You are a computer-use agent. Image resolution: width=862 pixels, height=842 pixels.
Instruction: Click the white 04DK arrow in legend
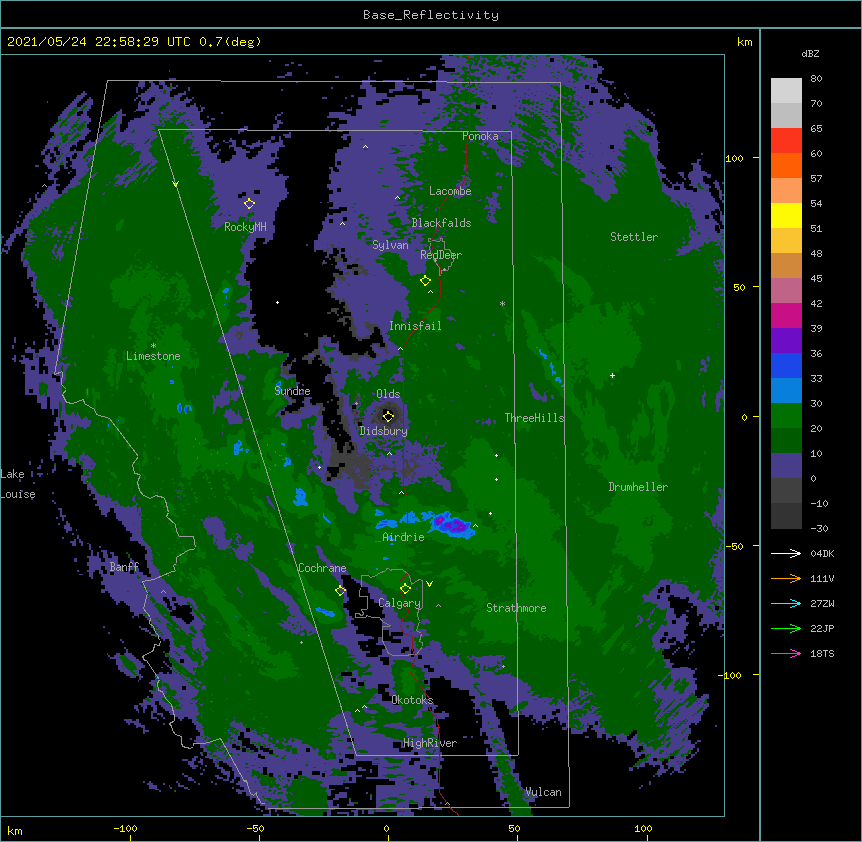786,553
